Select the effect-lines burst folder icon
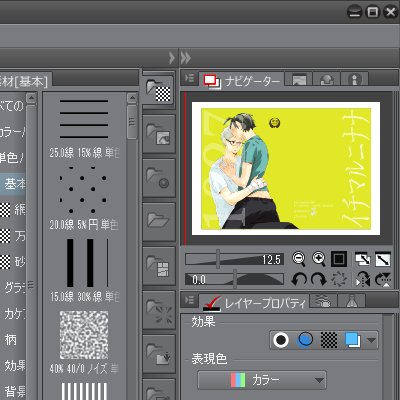The image size is (400, 400). 159,310
